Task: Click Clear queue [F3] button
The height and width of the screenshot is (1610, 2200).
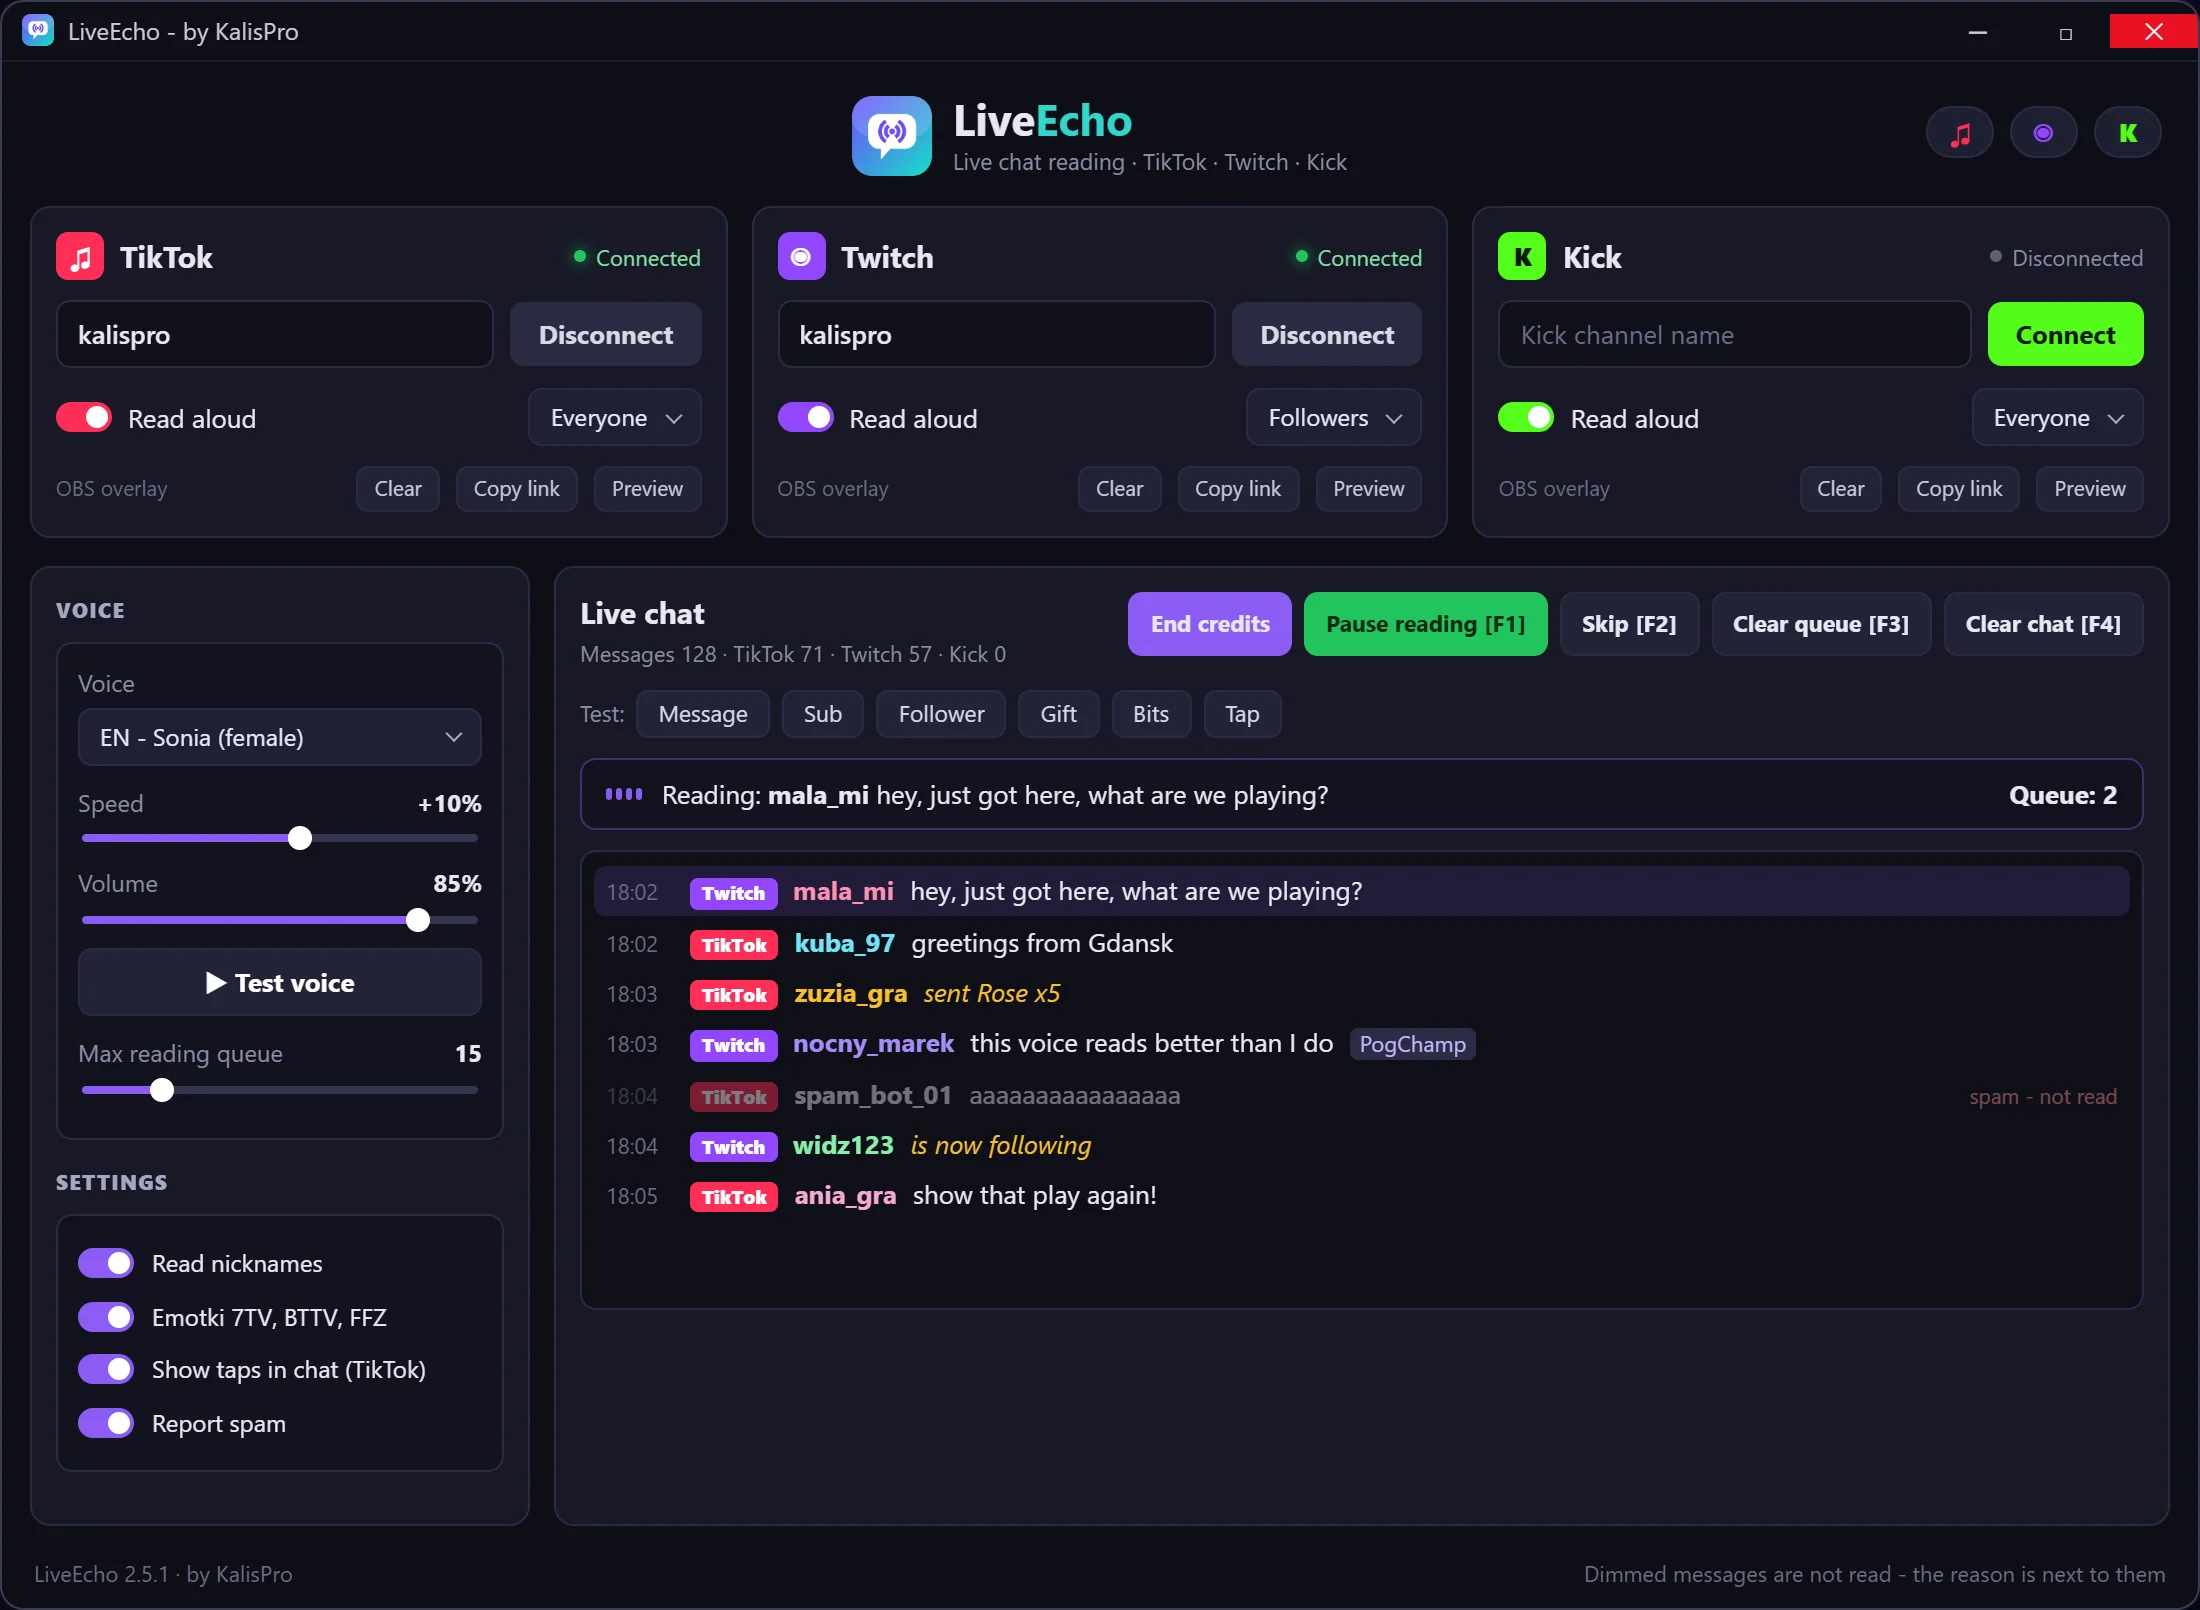Action: click(x=1821, y=624)
